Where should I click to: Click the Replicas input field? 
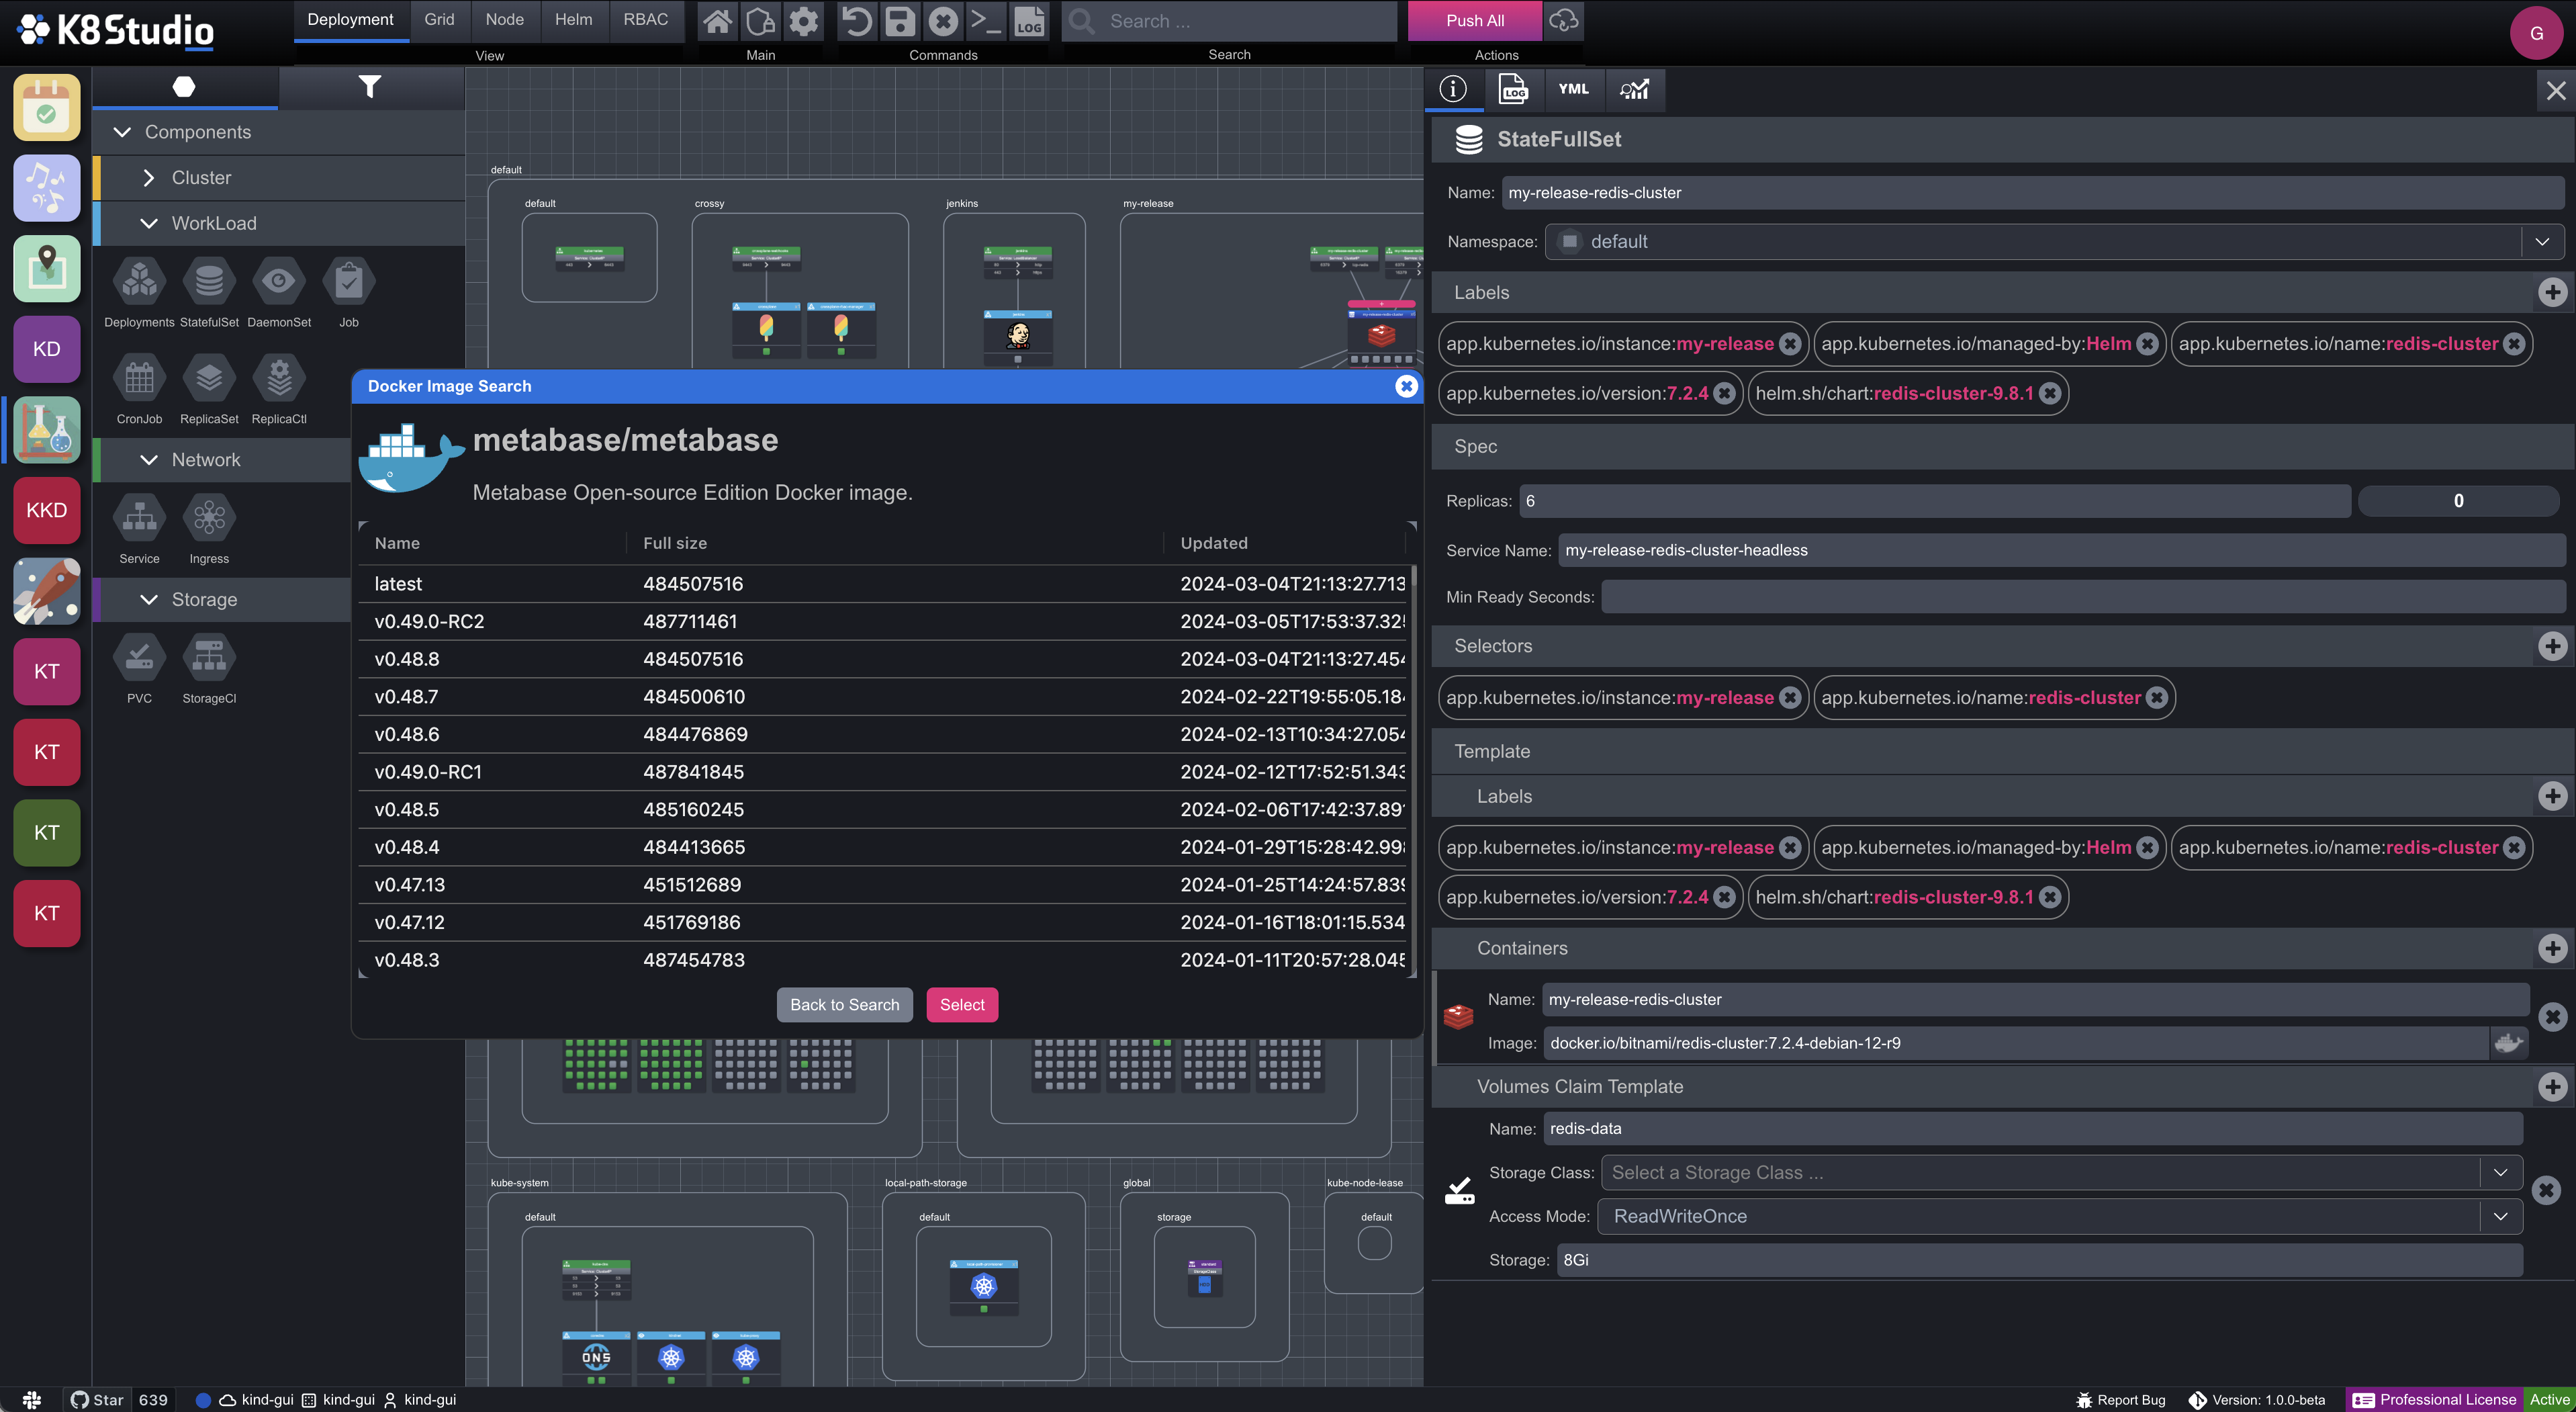[x=1934, y=501]
